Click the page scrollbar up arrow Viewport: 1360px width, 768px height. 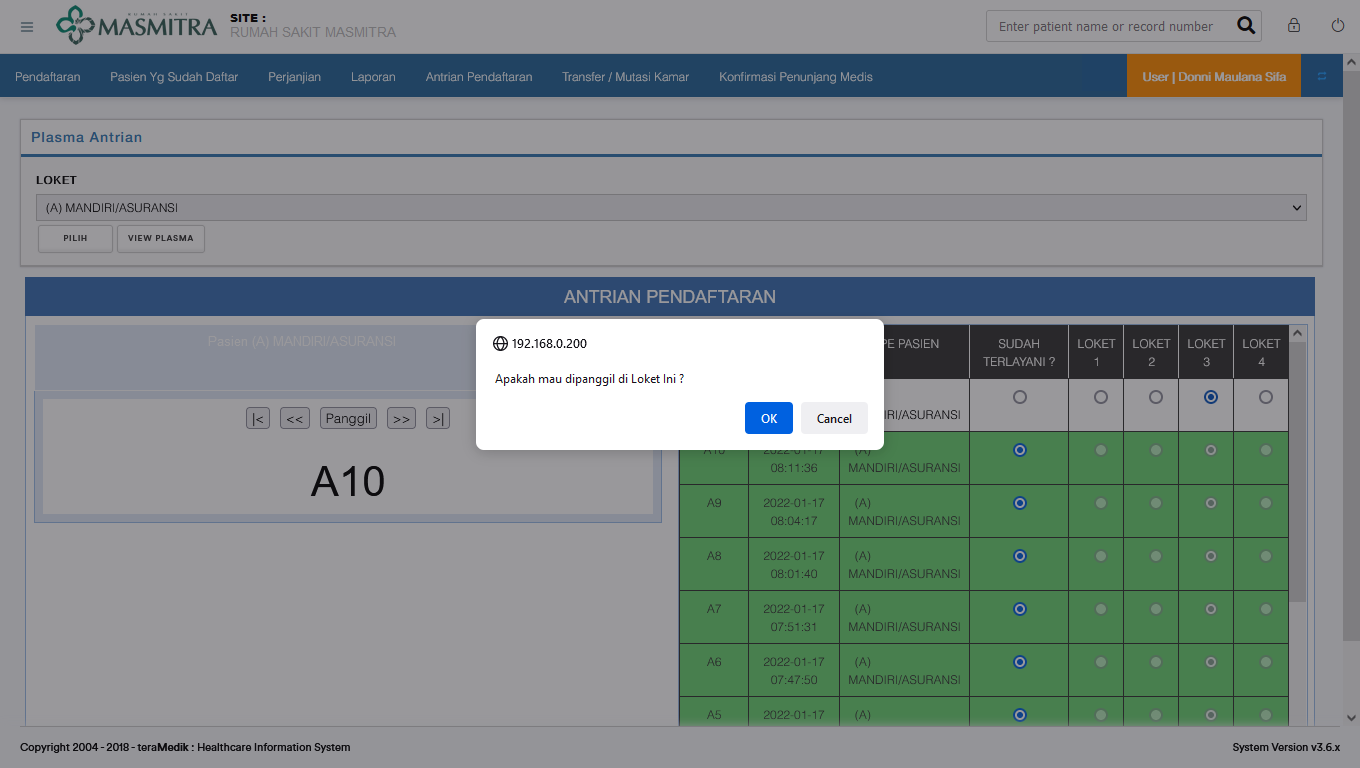click(x=1351, y=62)
